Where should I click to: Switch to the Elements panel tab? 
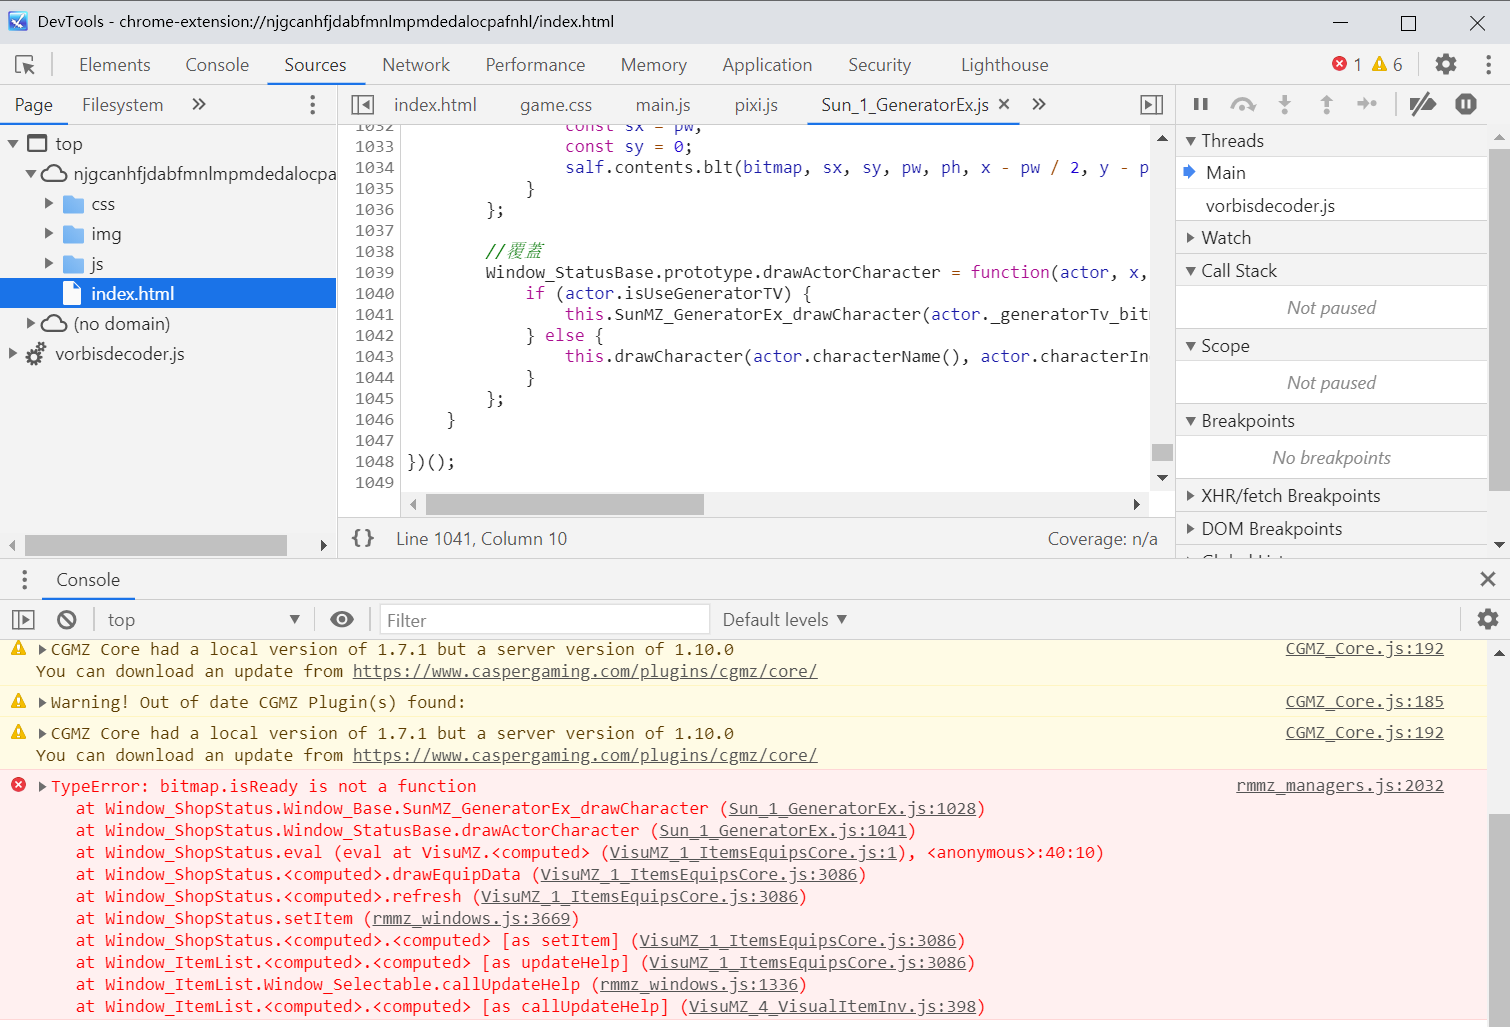[x=115, y=65]
